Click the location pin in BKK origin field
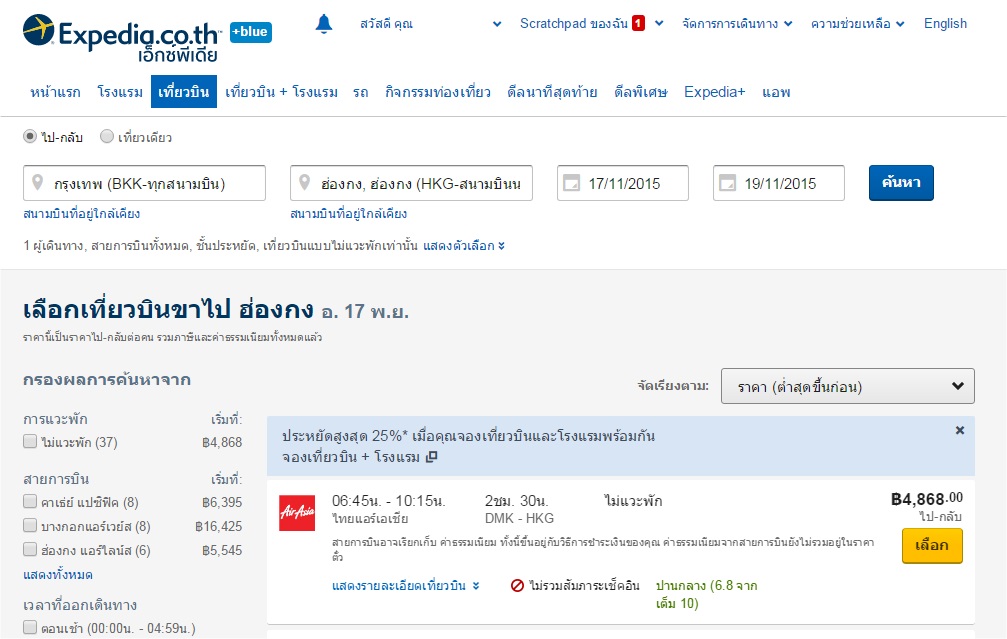This screenshot has width=1007, height=639. pyautogui.click(x=38, y=183)
